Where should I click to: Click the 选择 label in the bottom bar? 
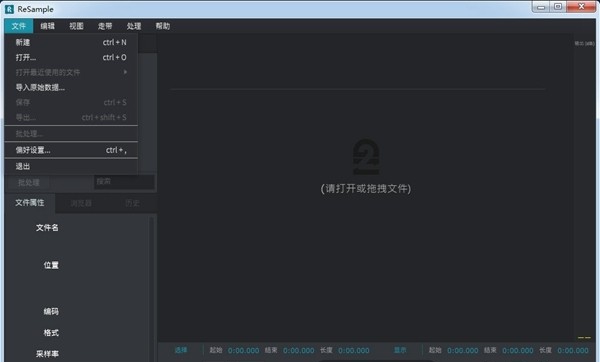pos(181,350)
